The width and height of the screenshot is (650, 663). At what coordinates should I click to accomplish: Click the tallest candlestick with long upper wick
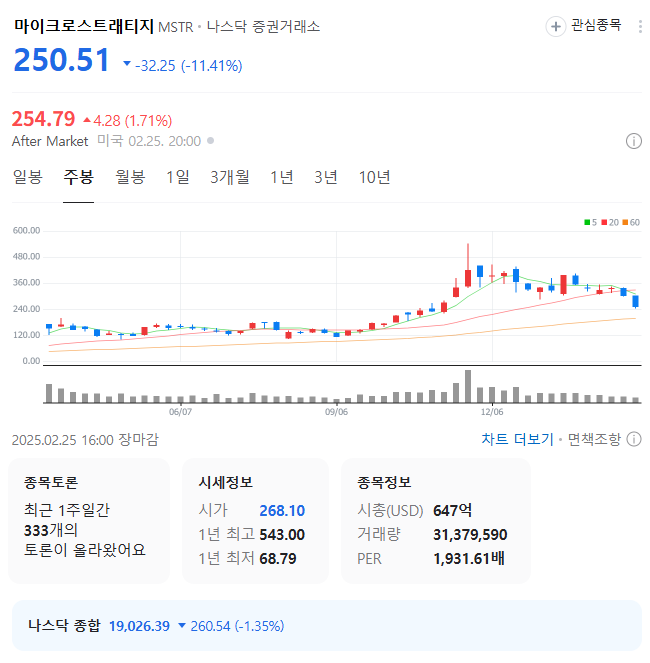click(x=468, y=266)
